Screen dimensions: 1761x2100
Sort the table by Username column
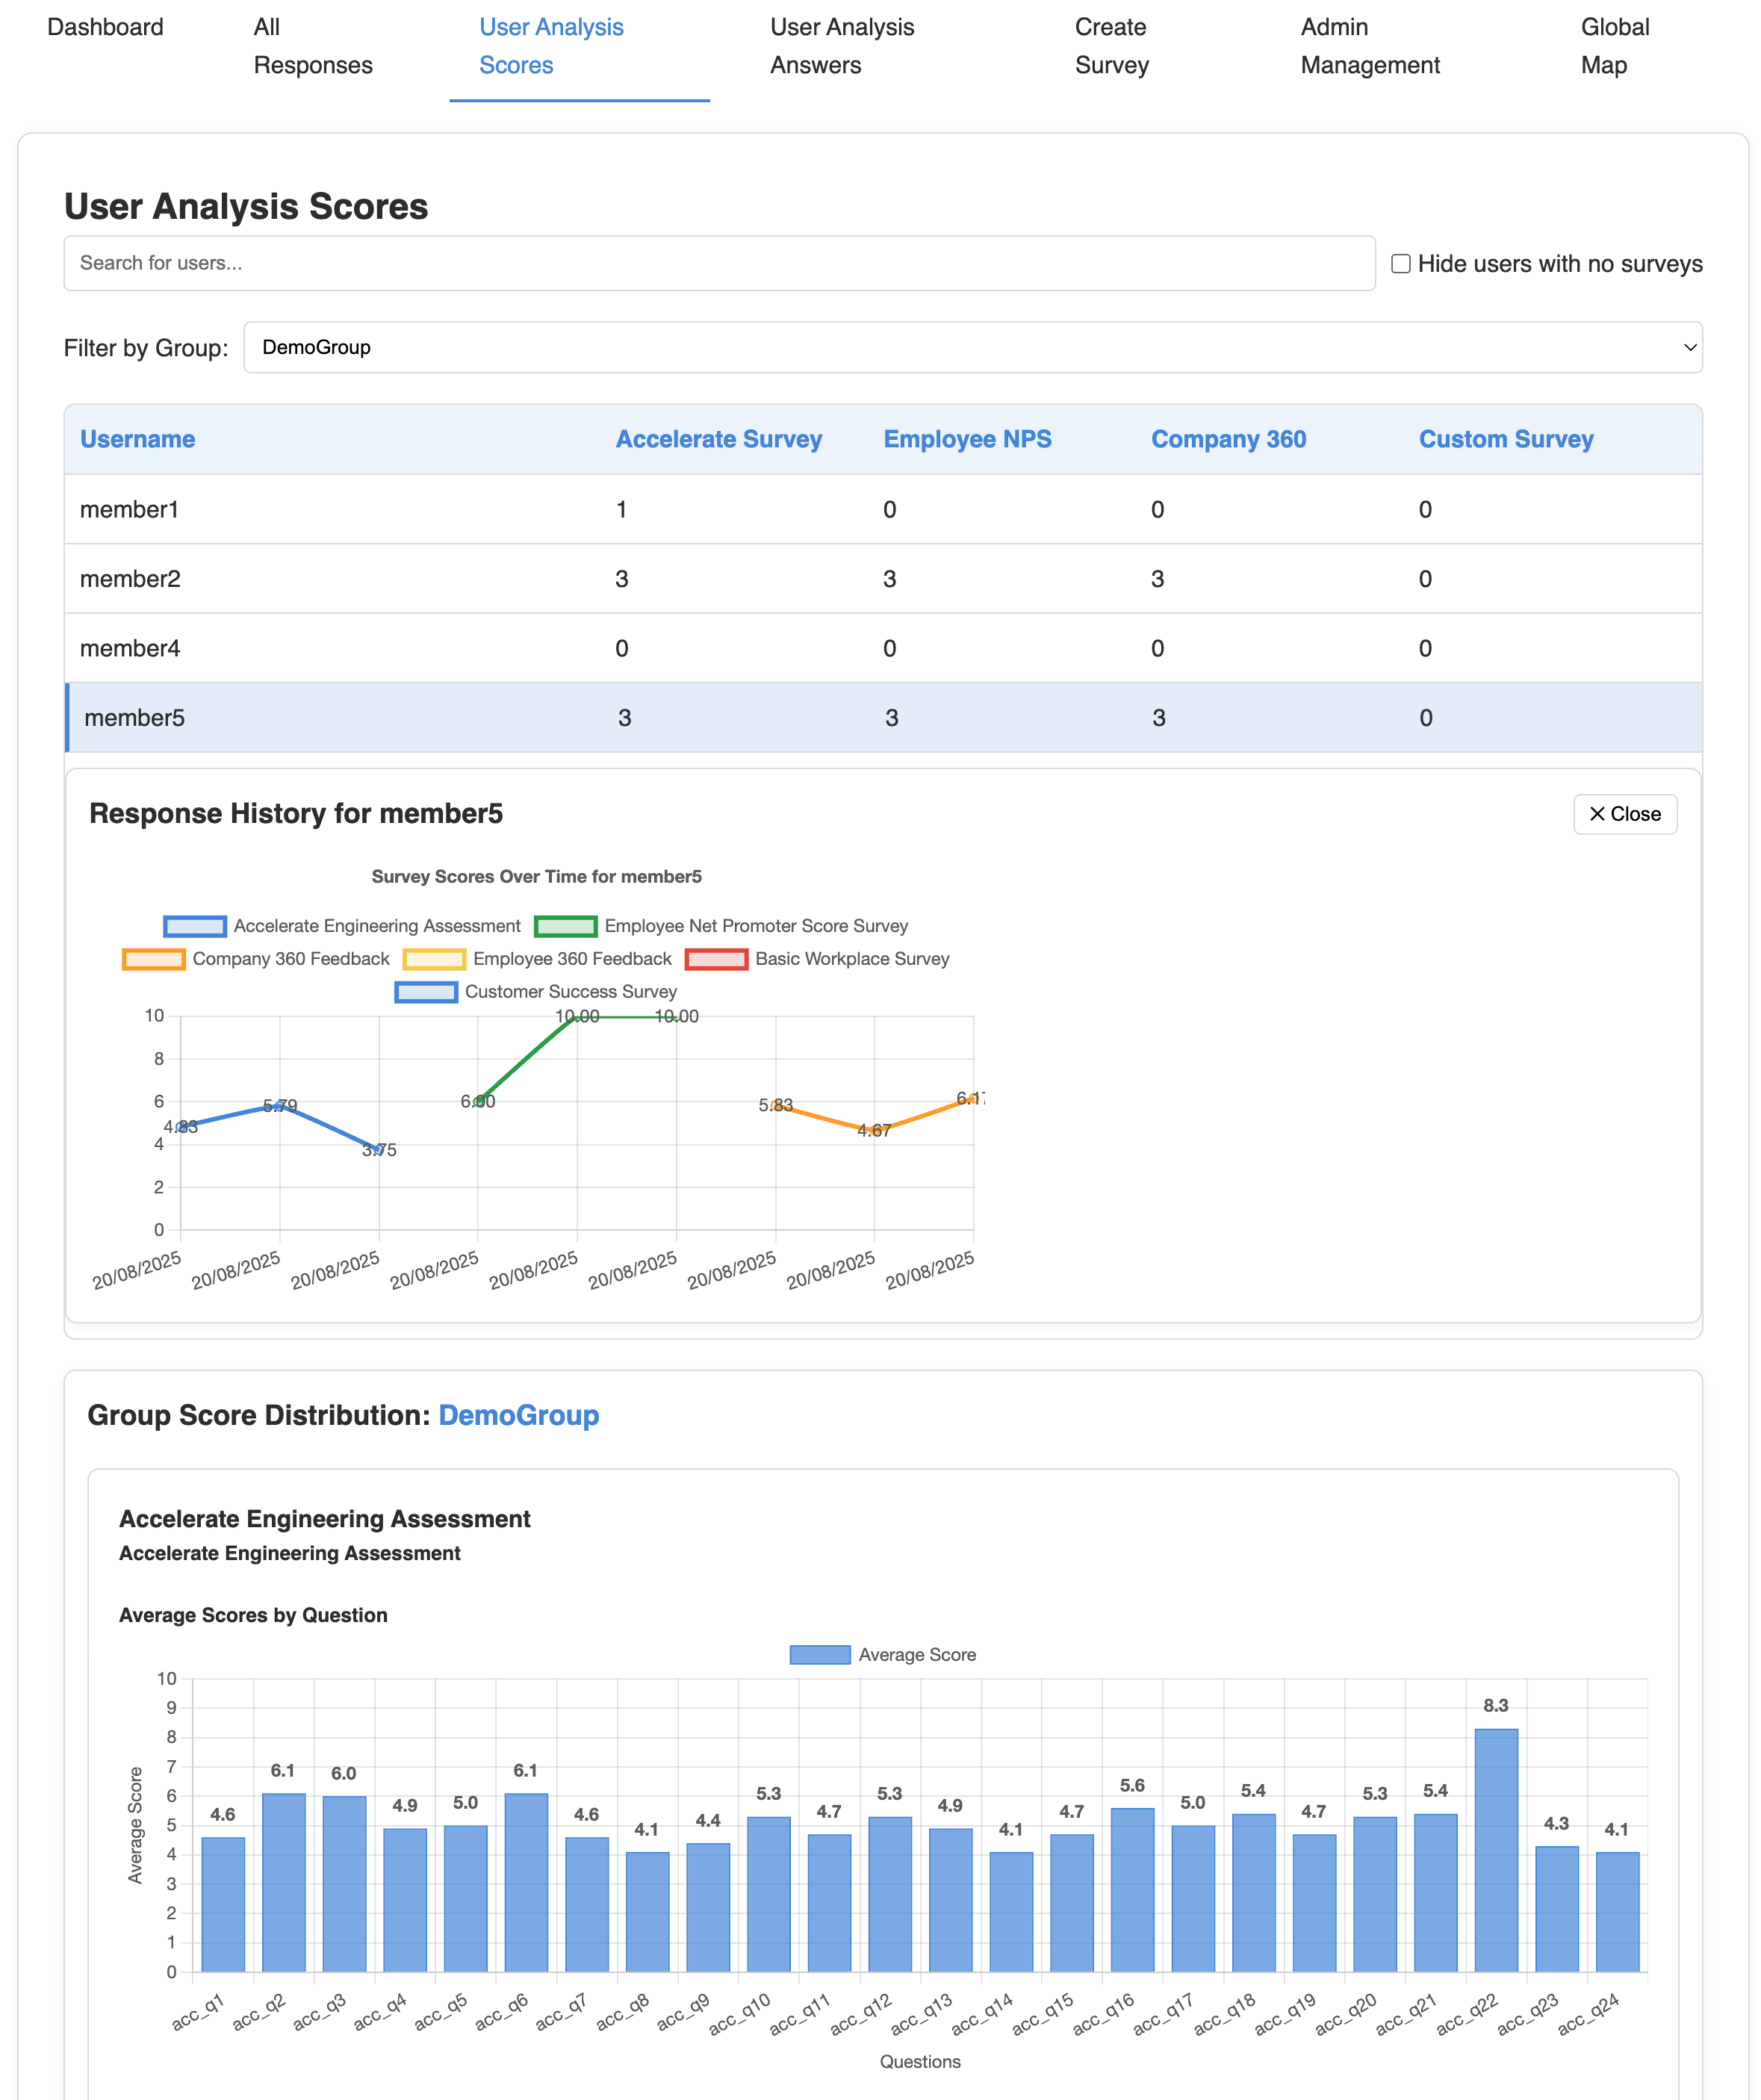(137, 438)
